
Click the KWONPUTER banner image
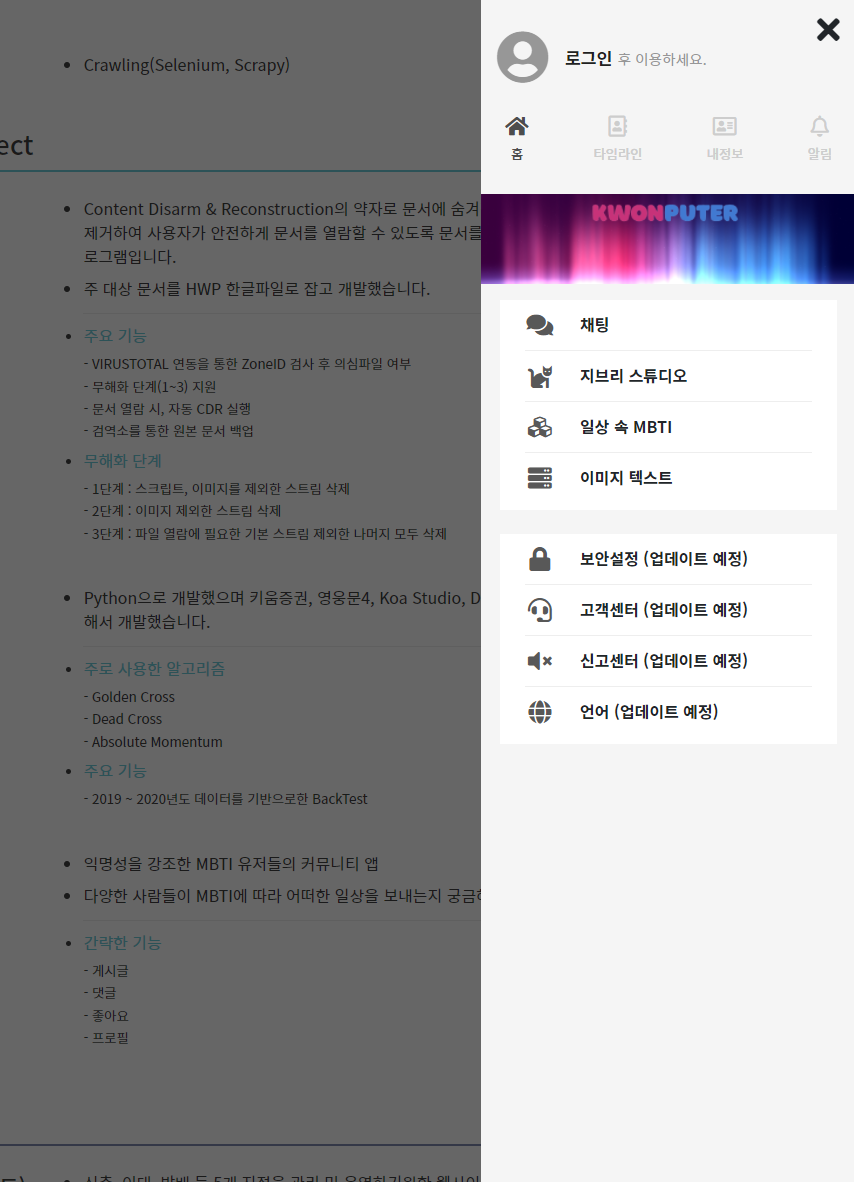(667, 239)
